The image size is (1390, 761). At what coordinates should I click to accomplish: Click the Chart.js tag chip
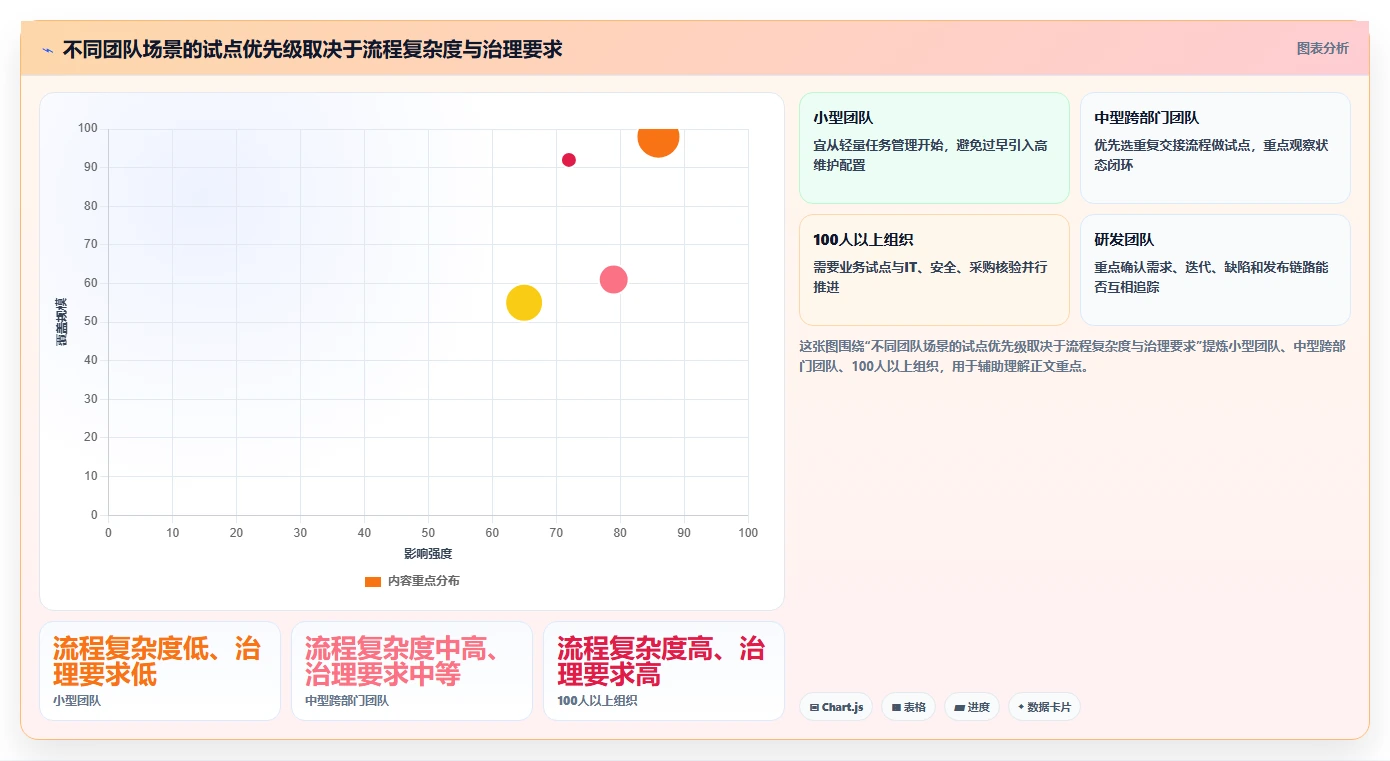tap(836, 707)
